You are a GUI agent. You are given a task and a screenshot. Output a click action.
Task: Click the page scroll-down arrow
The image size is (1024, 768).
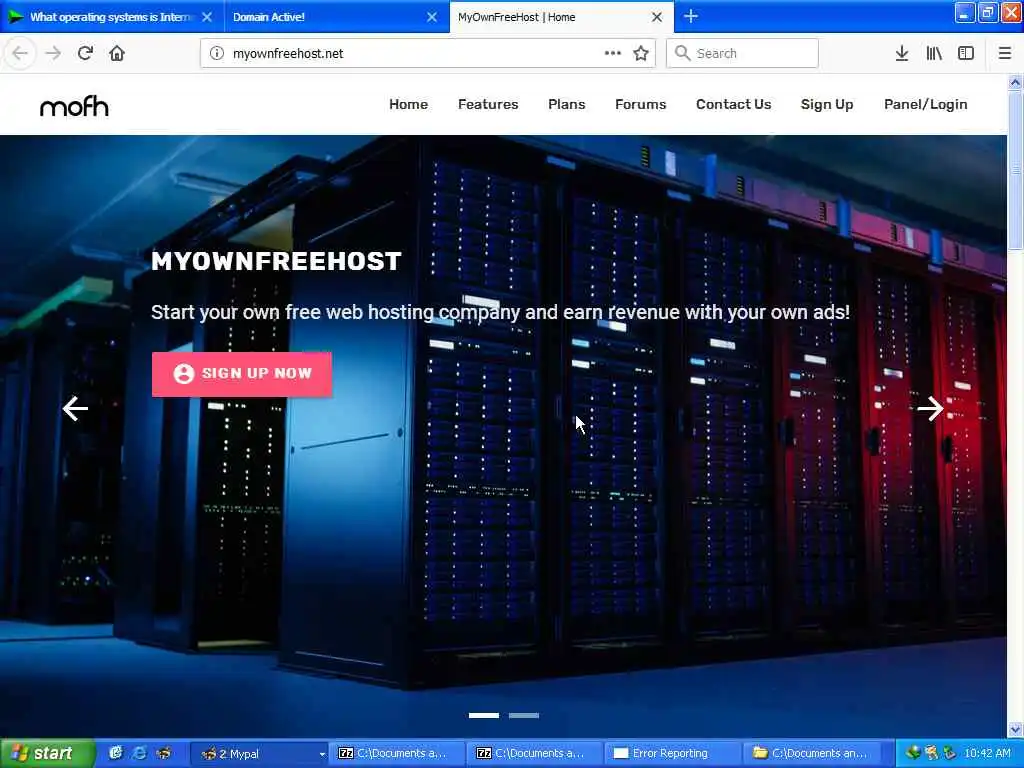pos(1015,729)
